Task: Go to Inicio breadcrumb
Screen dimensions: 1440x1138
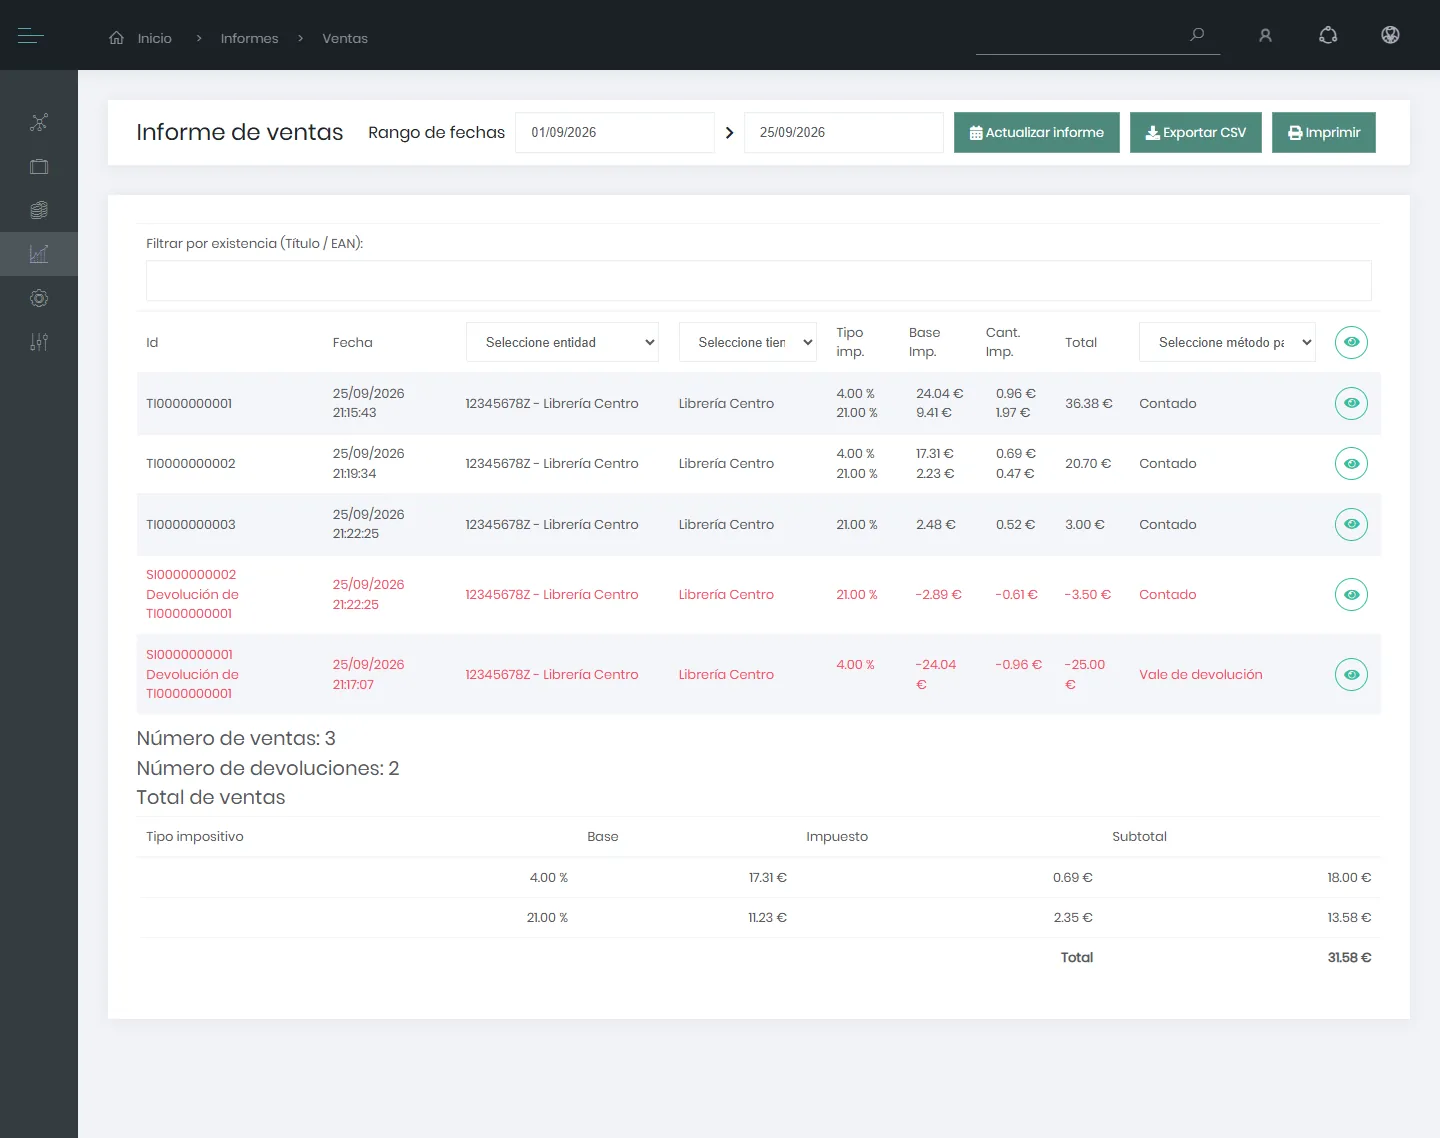Action: tap(155, 38)
